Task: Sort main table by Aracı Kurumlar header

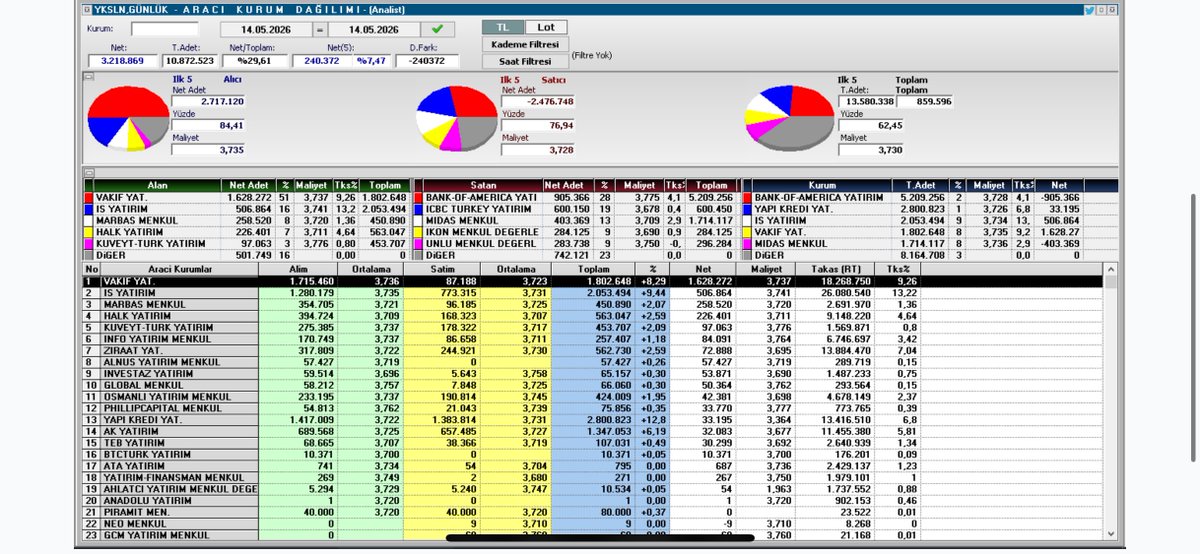Action: coord(179,270)
